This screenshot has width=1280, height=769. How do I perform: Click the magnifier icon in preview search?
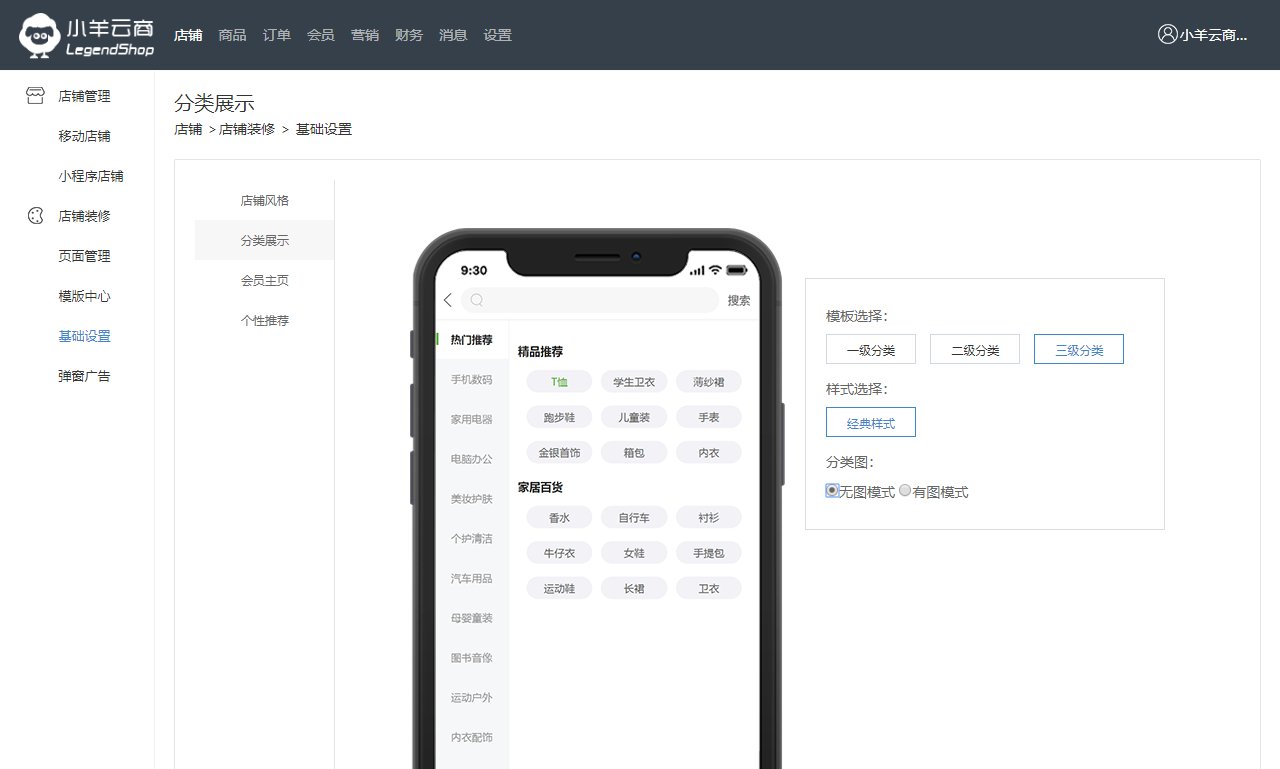[477, 300]
